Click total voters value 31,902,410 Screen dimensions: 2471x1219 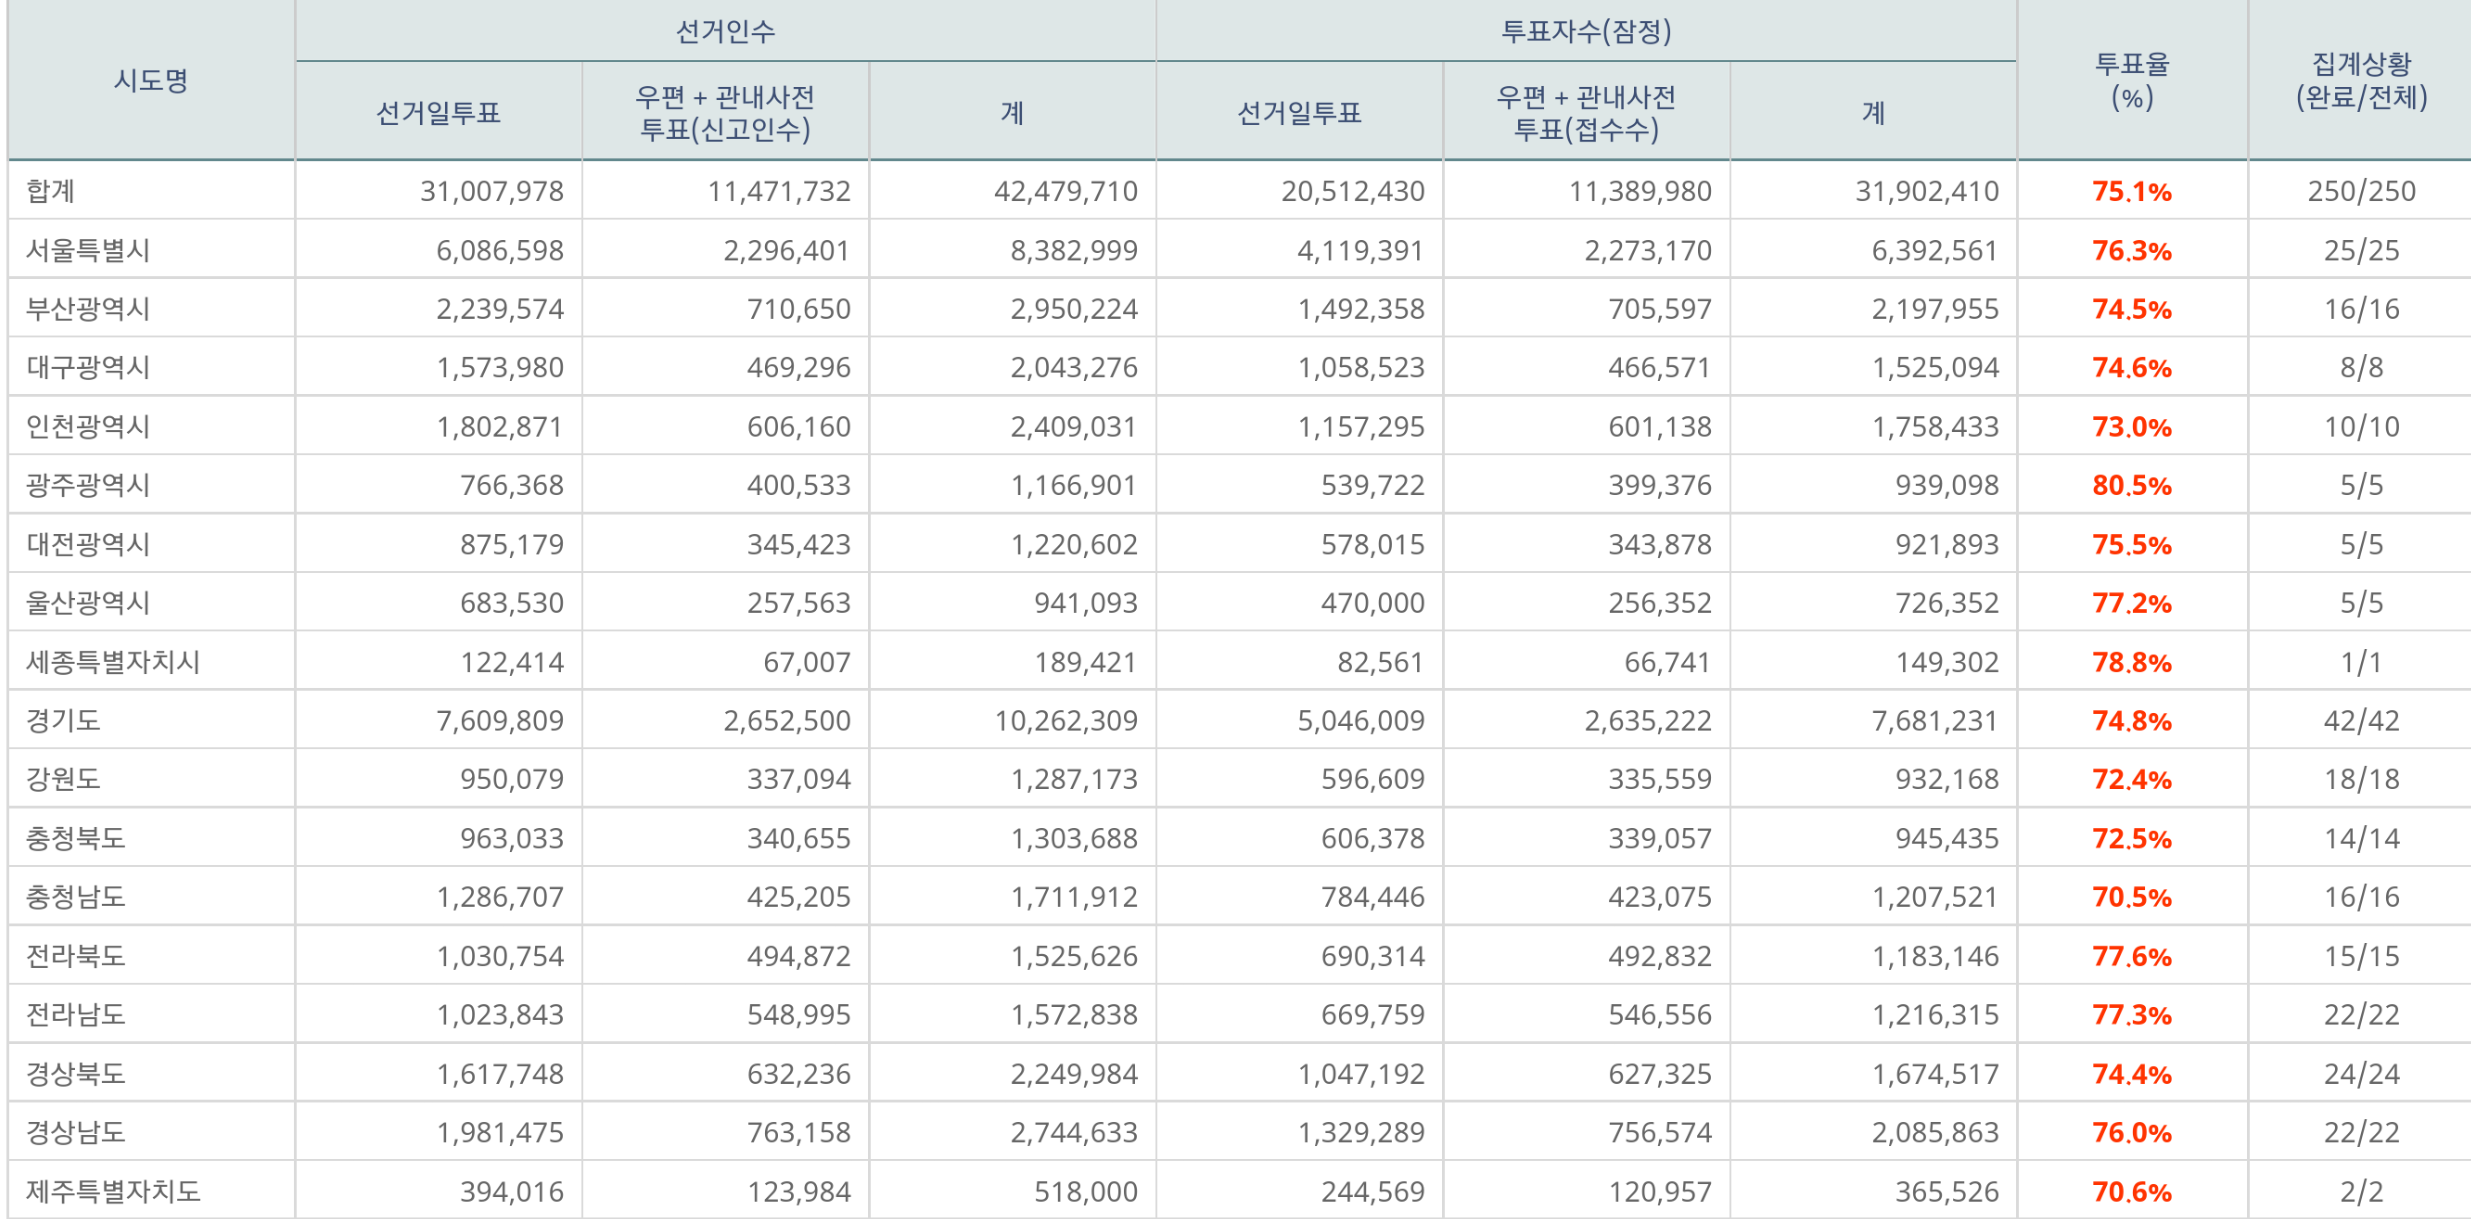tap(1926, 191)
